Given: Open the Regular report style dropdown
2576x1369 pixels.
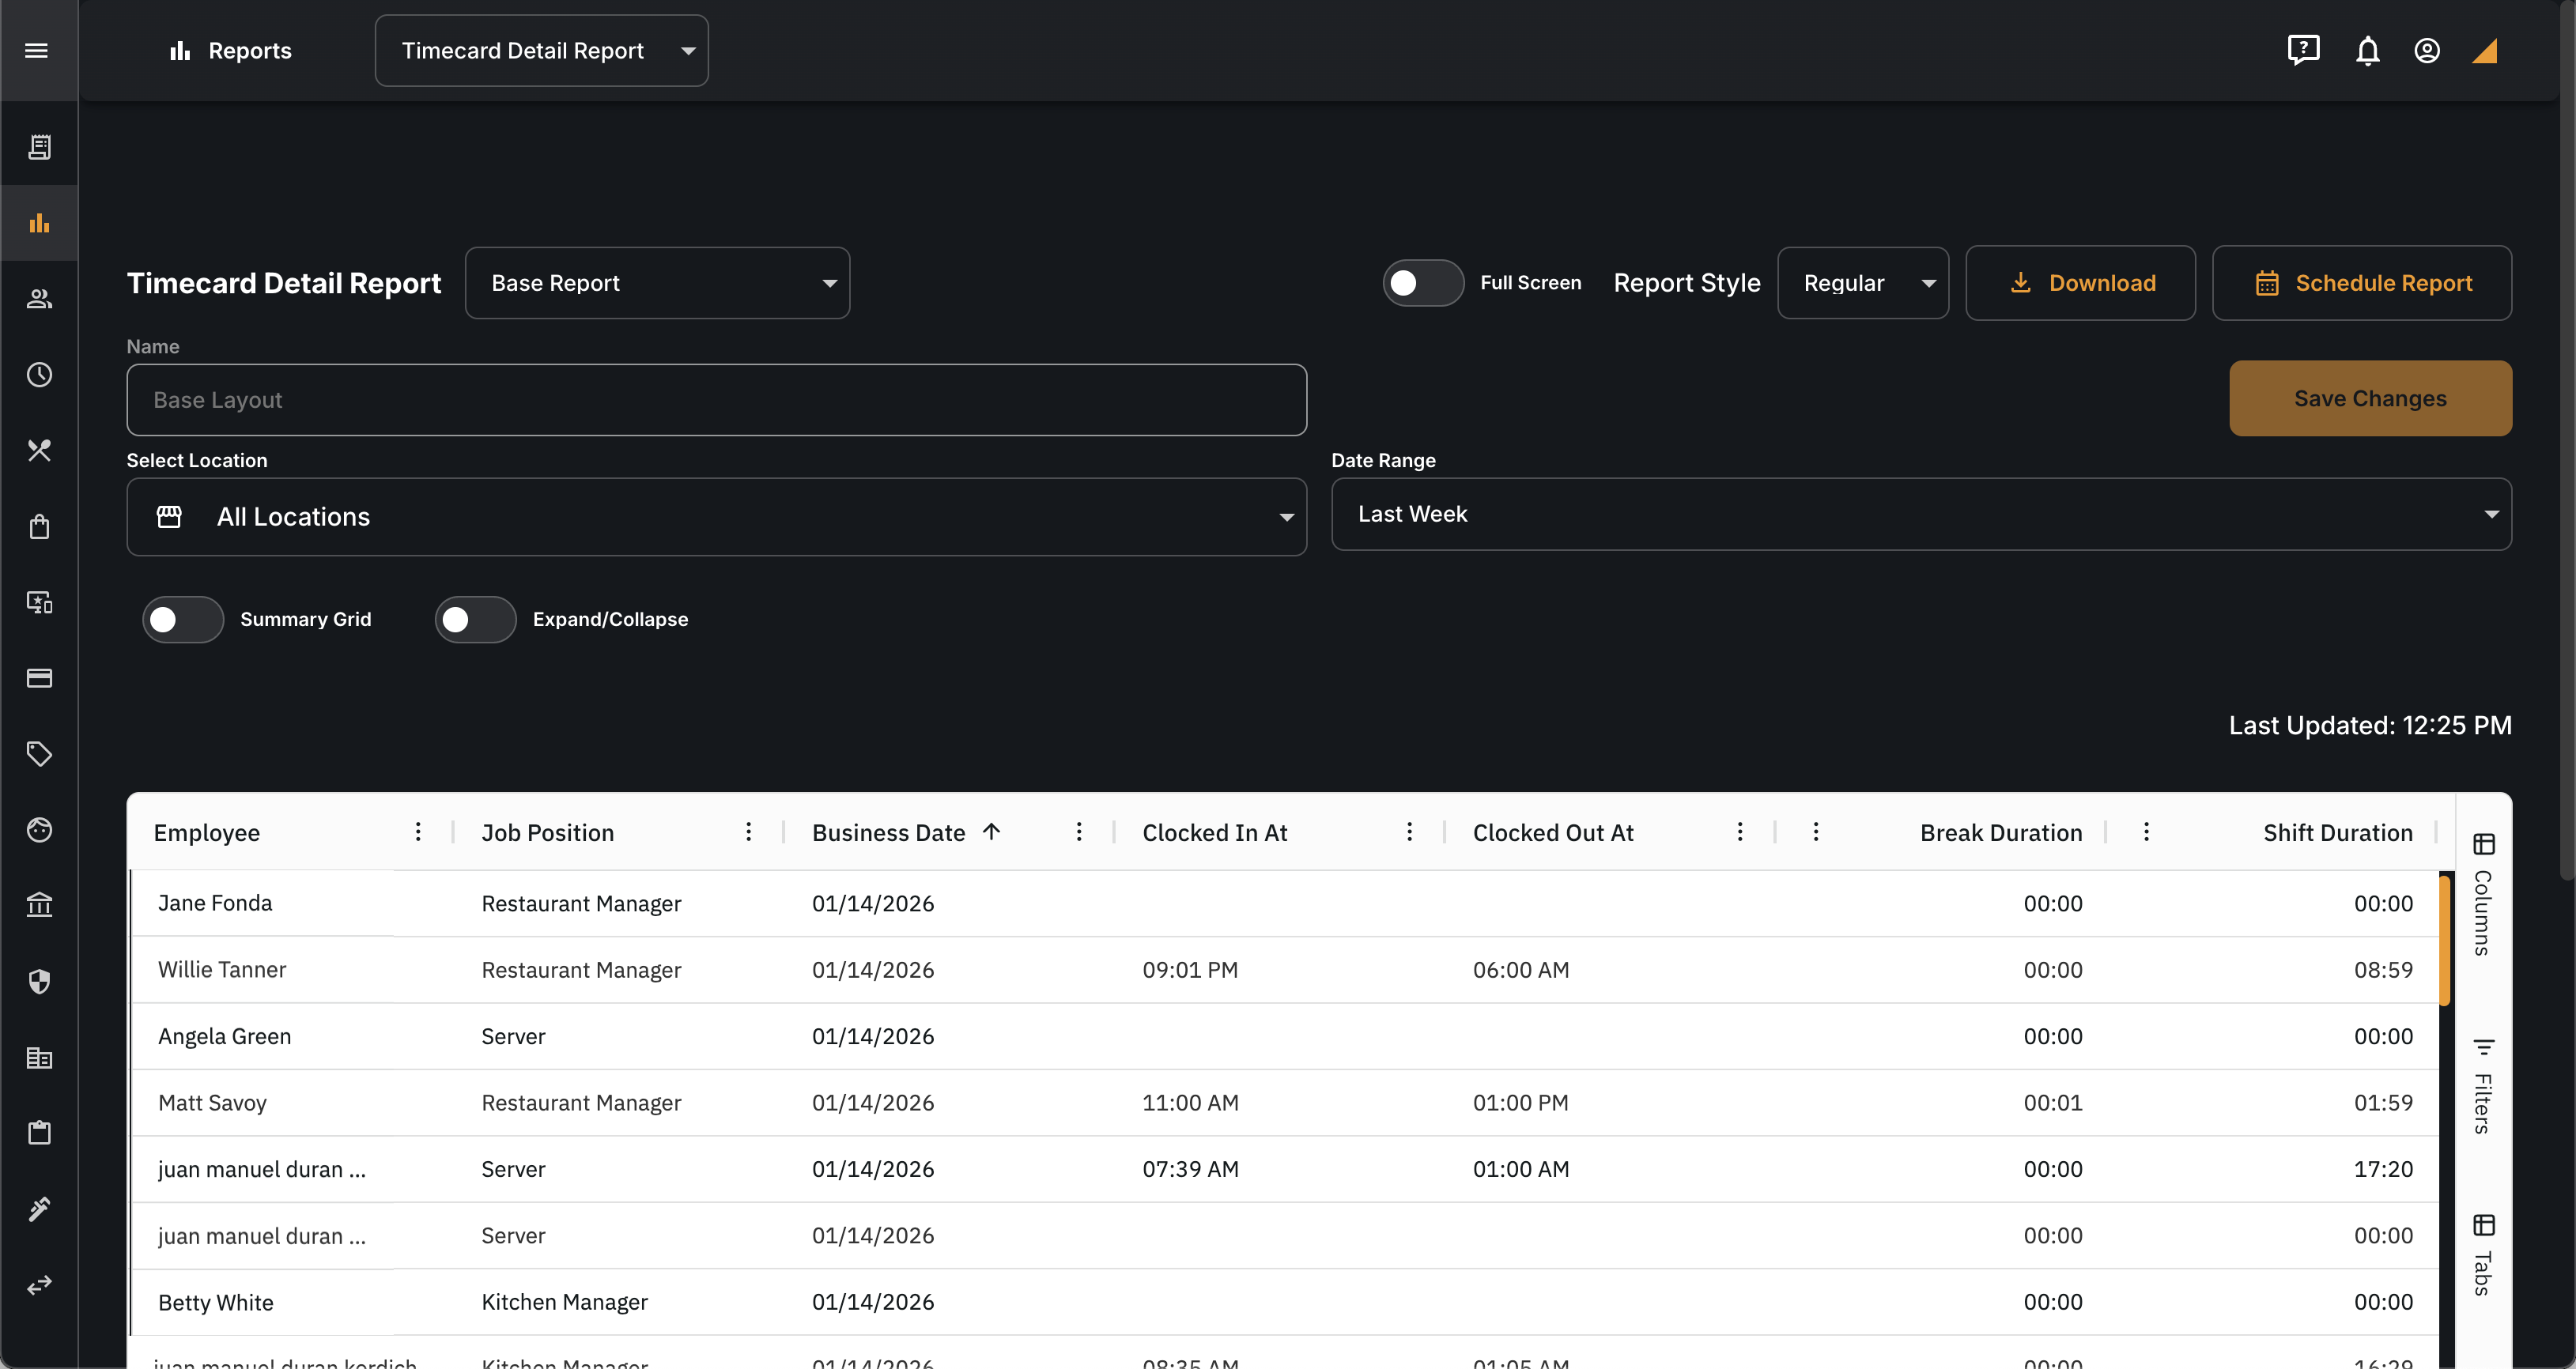Looking at the screenshot, I should pyautogui.click(x=1862, y=283).
